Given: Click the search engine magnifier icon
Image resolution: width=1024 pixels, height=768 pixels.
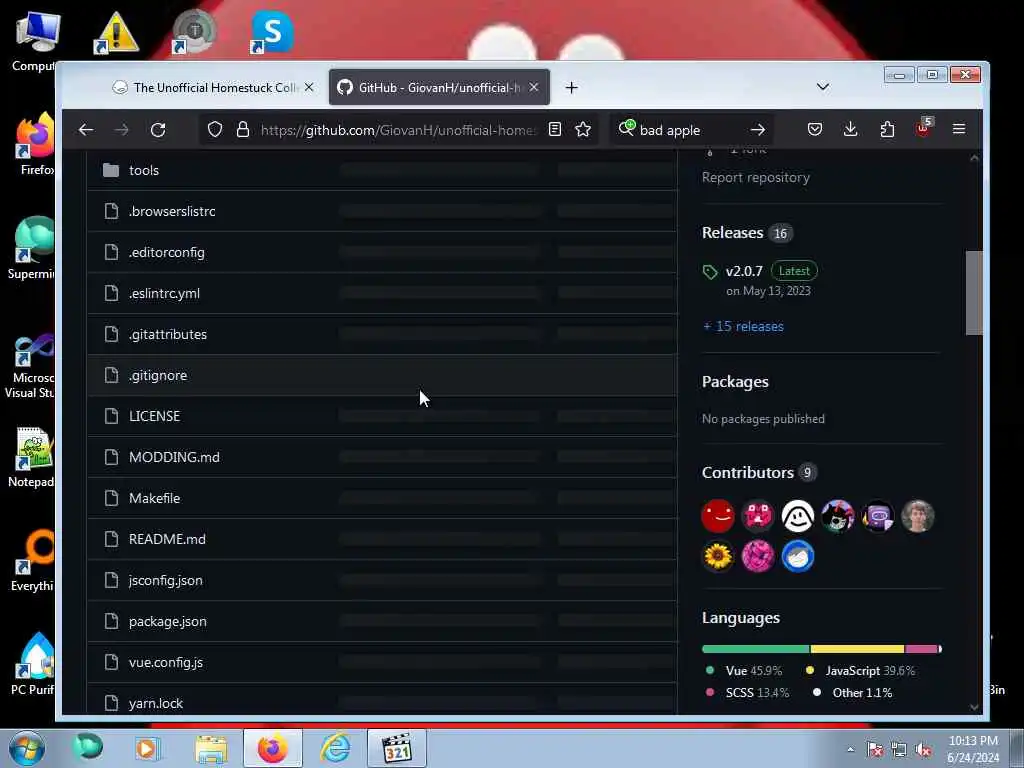Looking at the screenshot, I should click(626, 127).
